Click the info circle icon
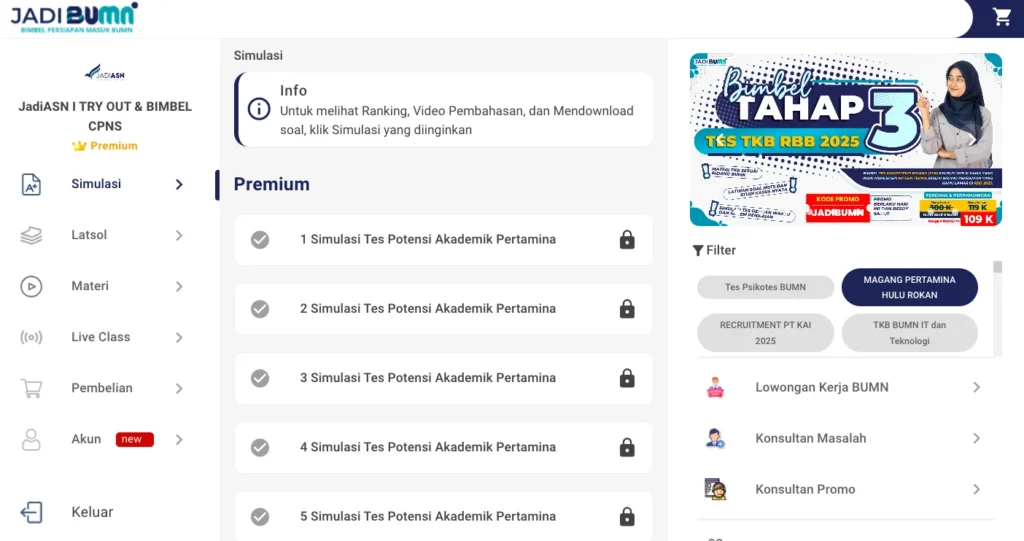Viewport: 1024px width, 541px height. click(259, 109)
